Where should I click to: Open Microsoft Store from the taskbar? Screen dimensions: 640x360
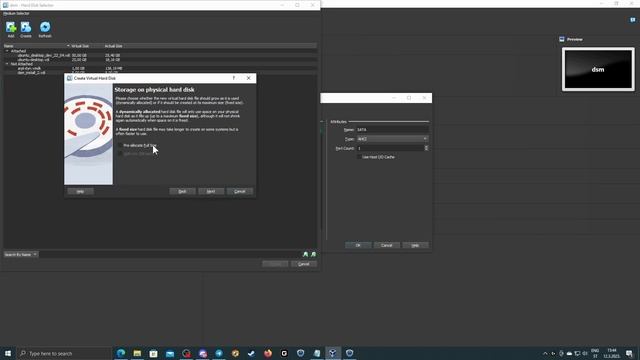pyautogui.click(x=153, y=353)
